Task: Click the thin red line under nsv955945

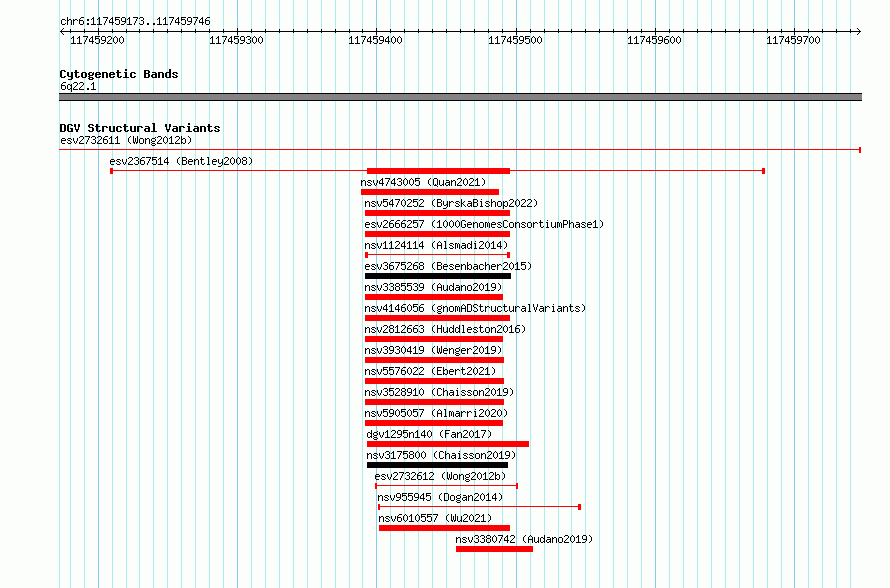Action: 479,507
